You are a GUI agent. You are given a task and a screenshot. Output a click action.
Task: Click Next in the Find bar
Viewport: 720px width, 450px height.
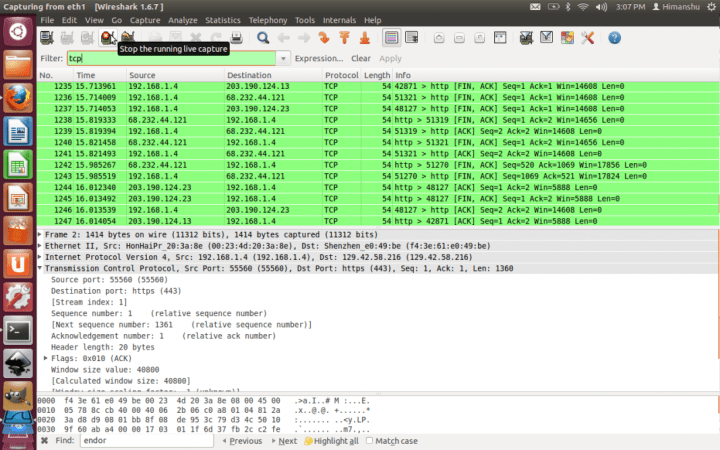click(284, 441)
